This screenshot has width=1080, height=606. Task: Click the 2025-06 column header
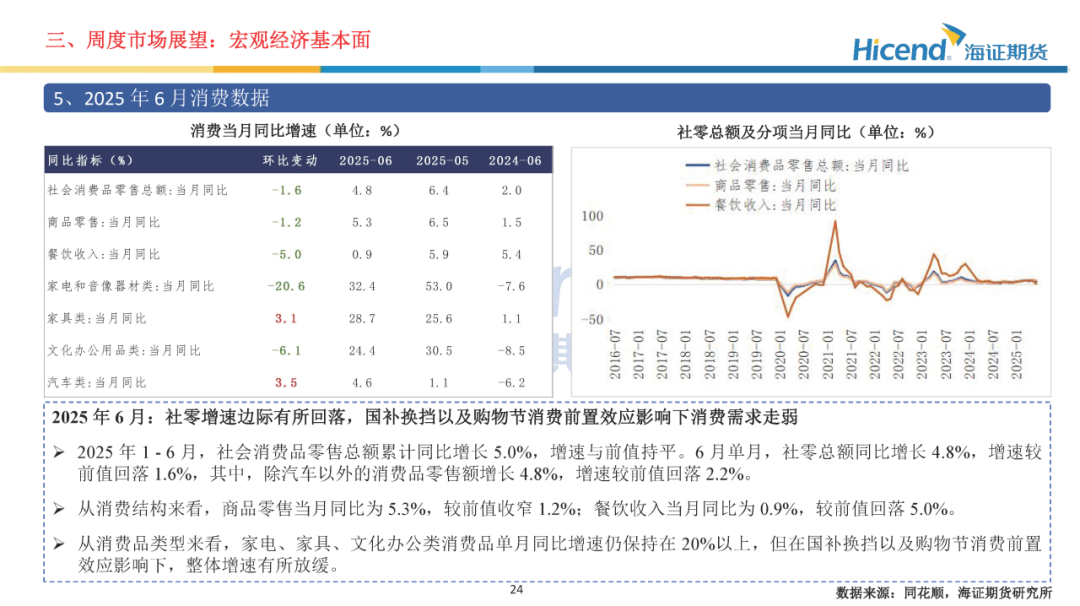click(365, 160)
